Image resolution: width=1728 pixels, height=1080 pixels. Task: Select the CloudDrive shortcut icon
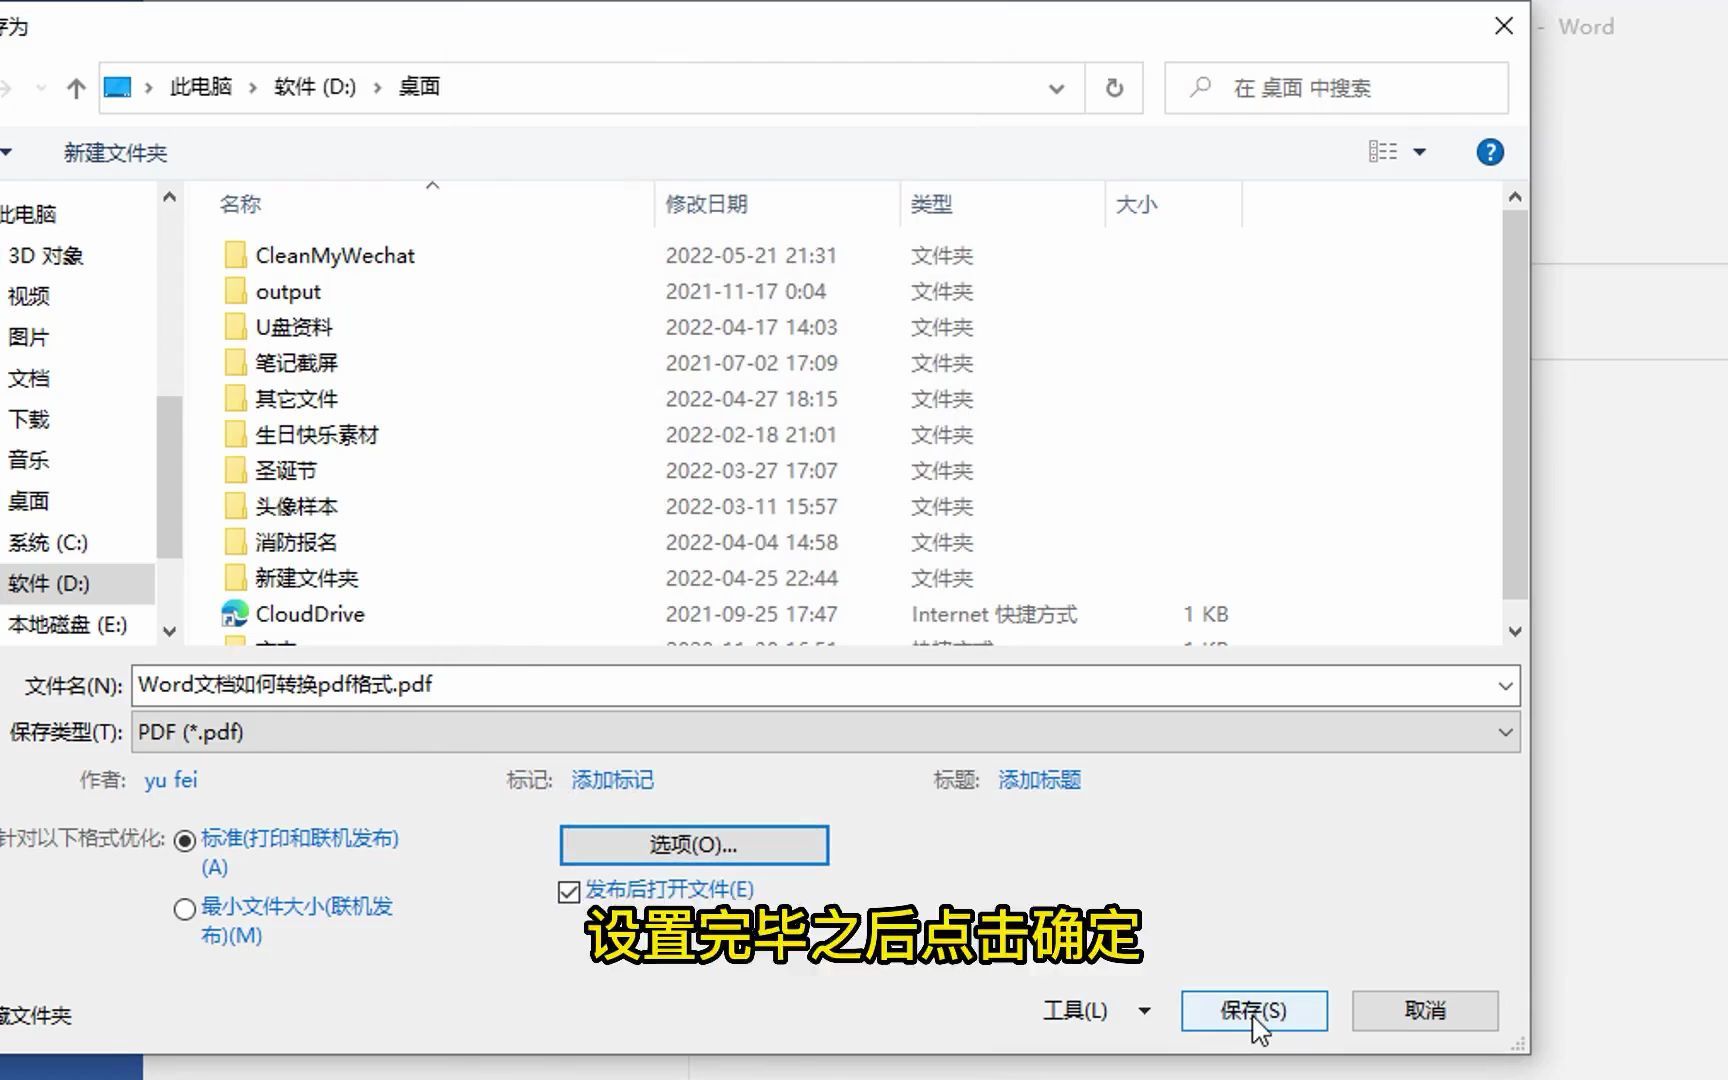(x=235, y=614)
